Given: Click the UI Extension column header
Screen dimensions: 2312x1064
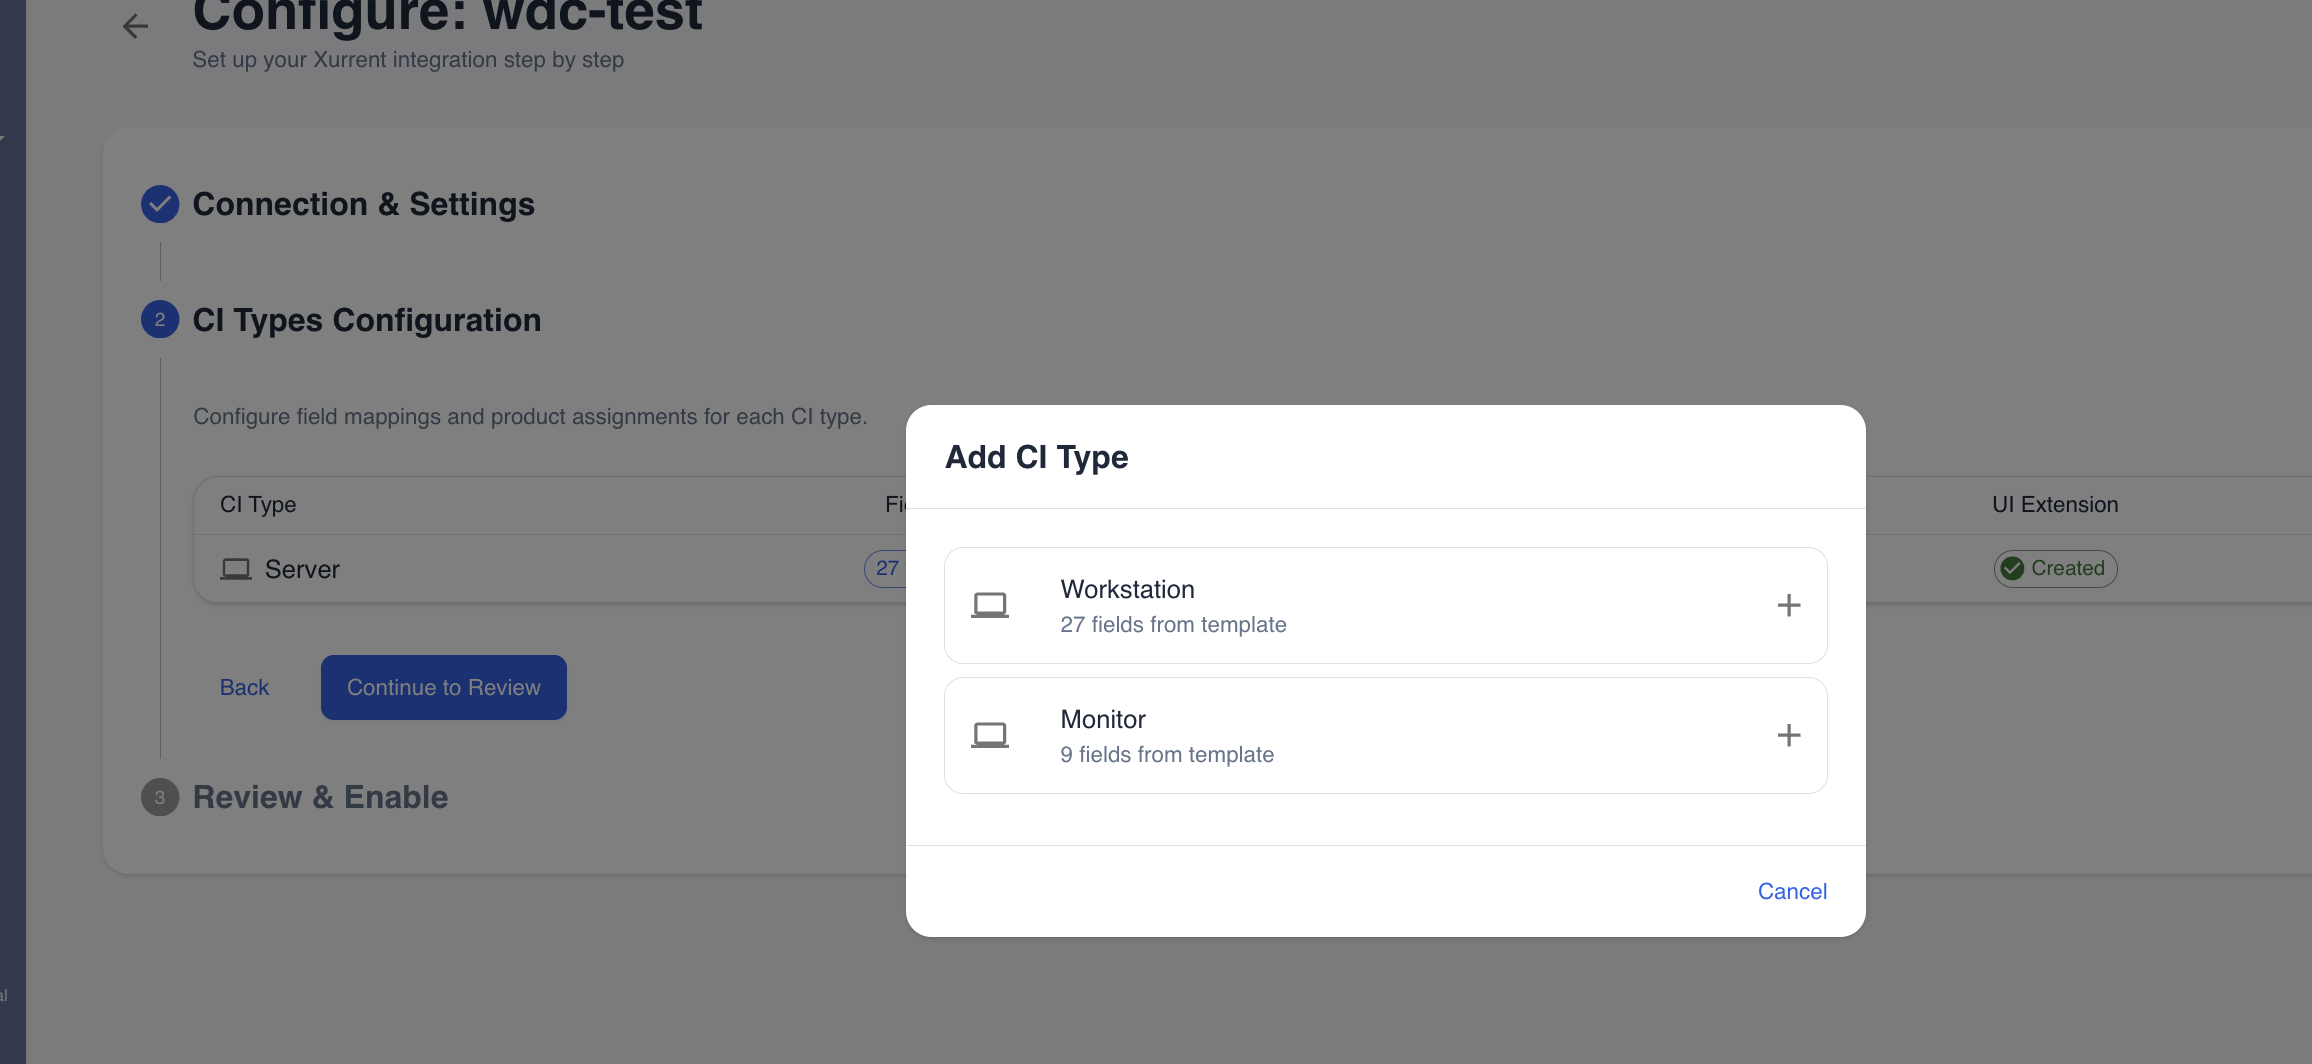Looking at the screenshot, I should click(2055, 505).
